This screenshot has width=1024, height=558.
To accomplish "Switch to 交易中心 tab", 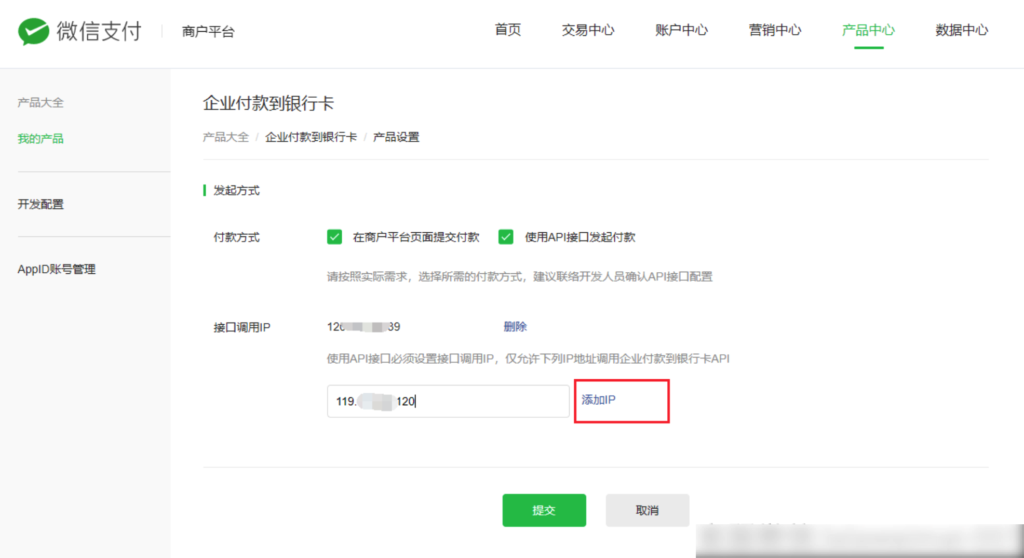I will tap(588, 30).
